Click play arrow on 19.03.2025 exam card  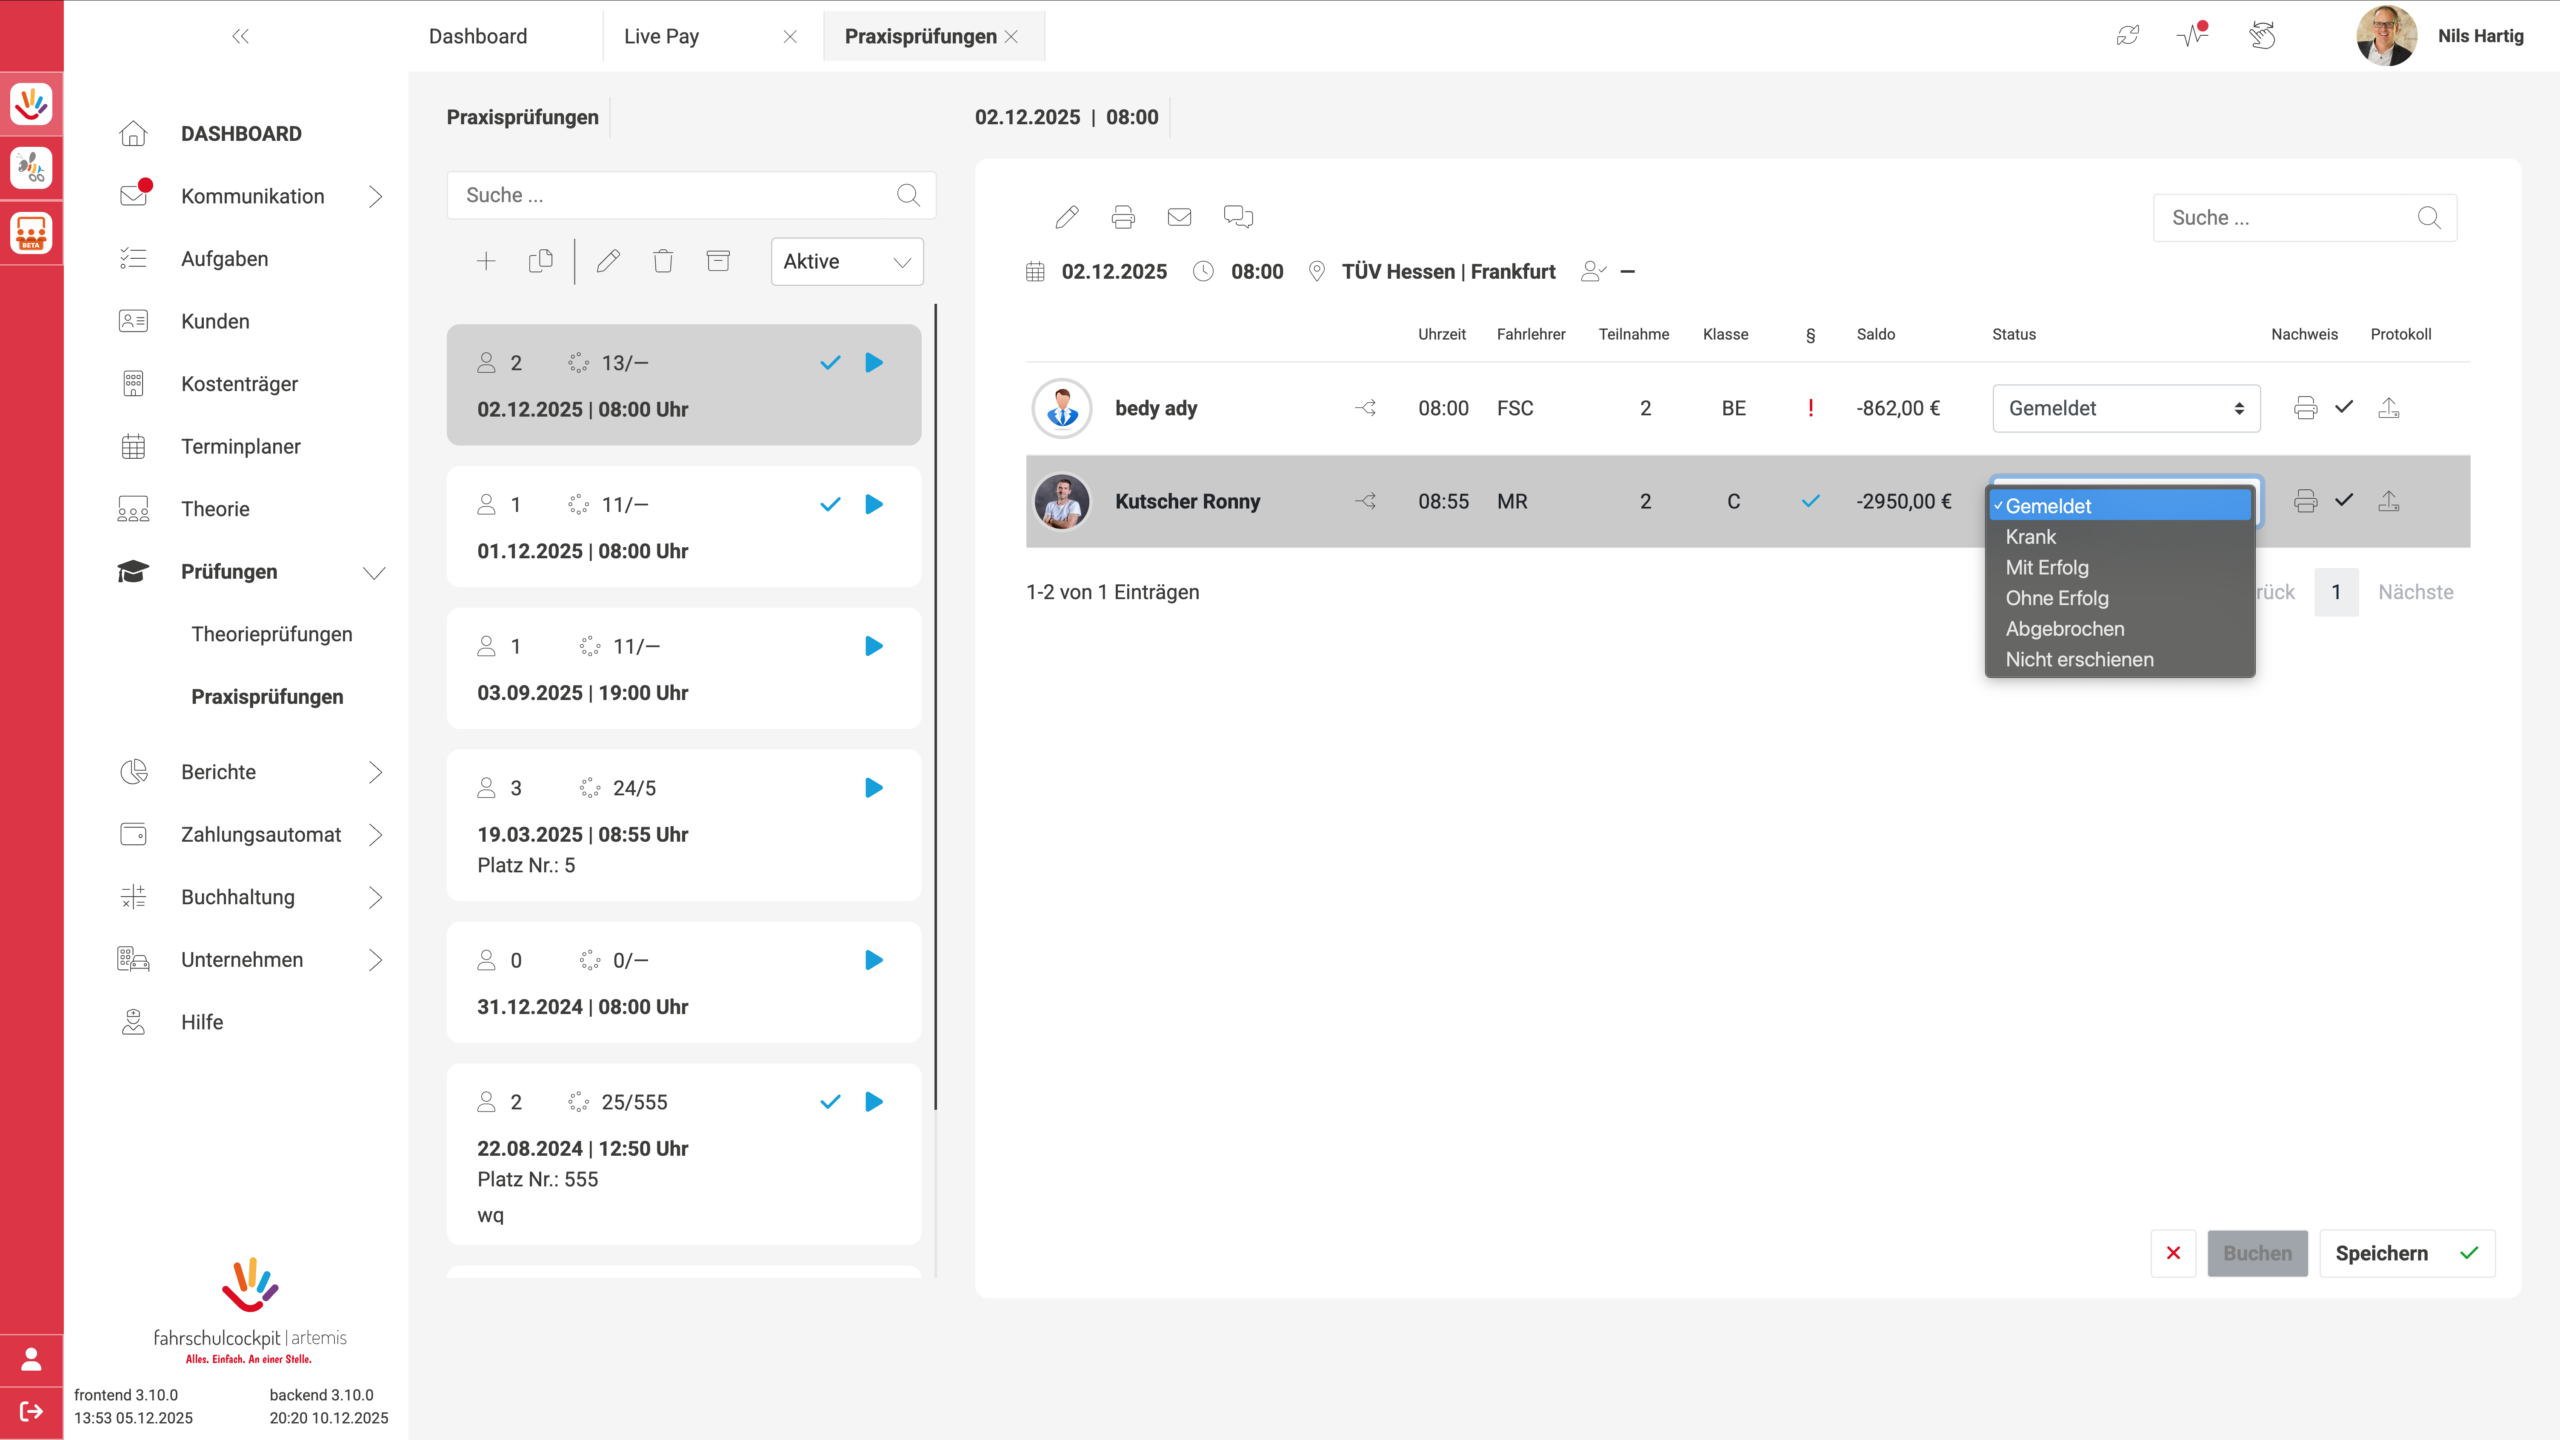pyautogui.click(x=874, y=788)
